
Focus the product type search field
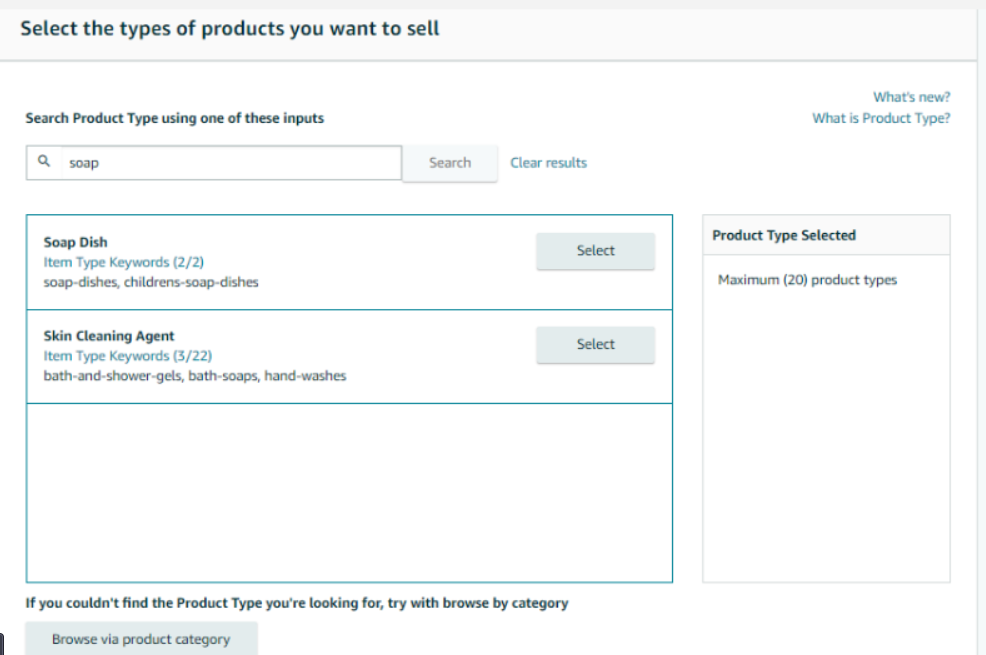click(x=230, y=163)
